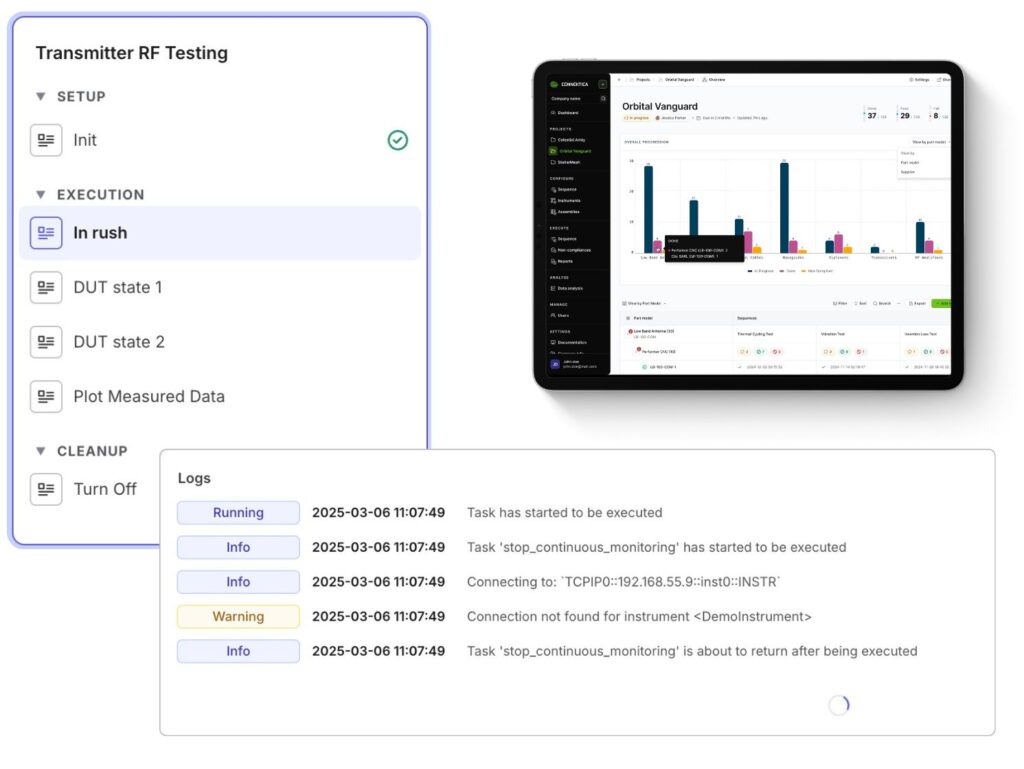Click the DUT state 2 step icon
Screen dimensions: 1024x769
[46, 342]
